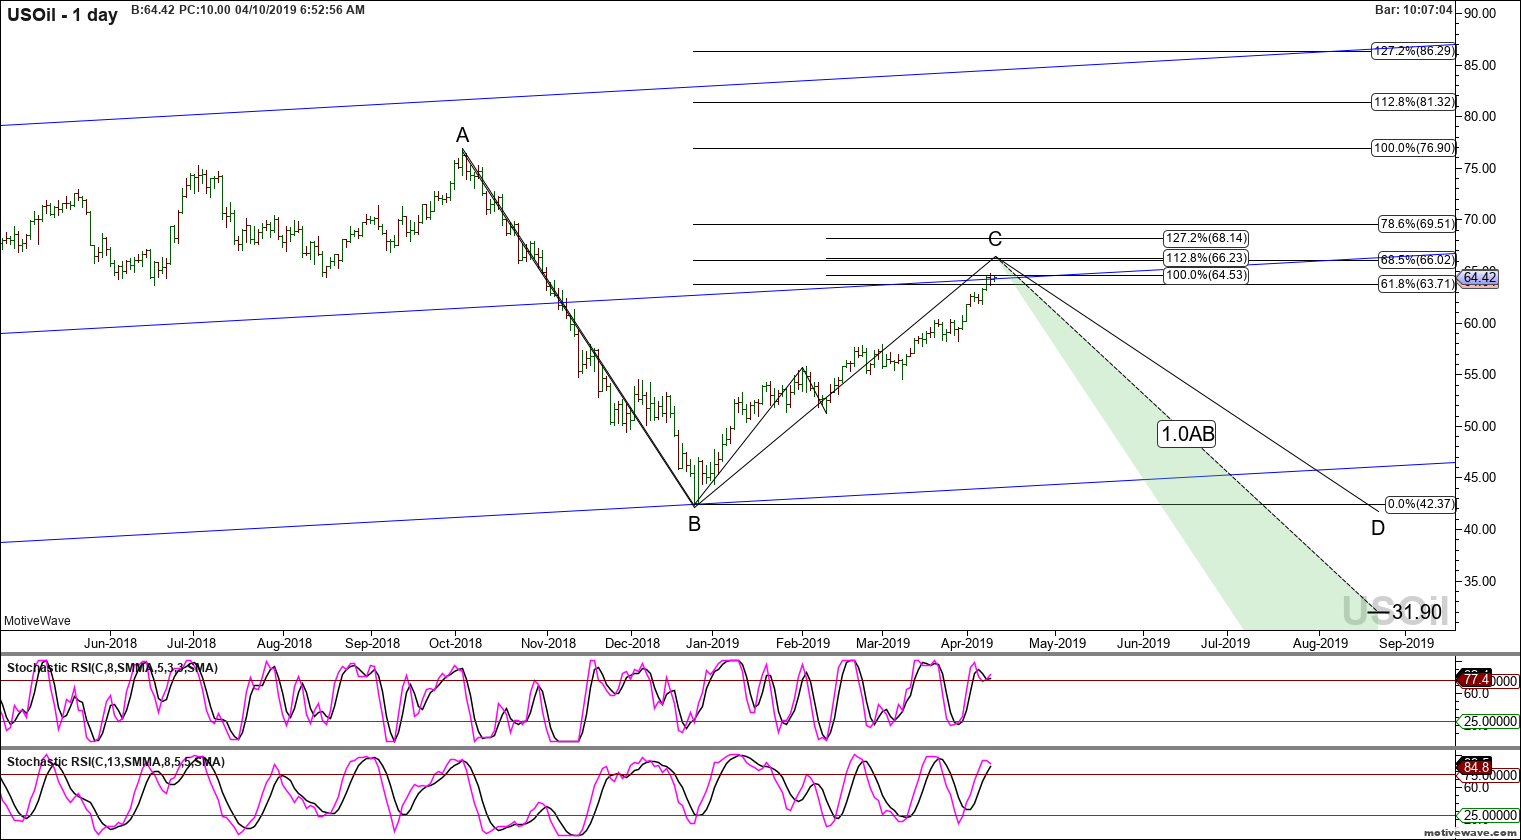Click 25.00000 level in the second Stochastic panel
The width and height of the screenshot is (1521, 840).
1490,815
